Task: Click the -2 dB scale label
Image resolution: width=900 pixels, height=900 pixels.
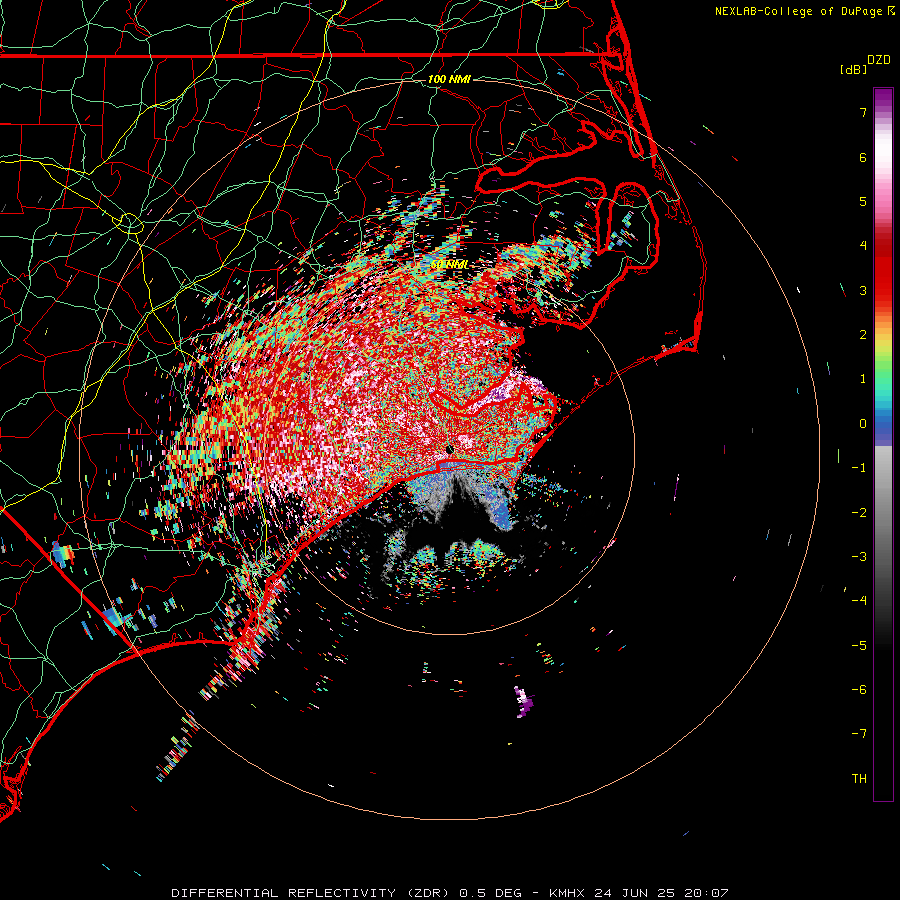Action: tap(859, 513)
